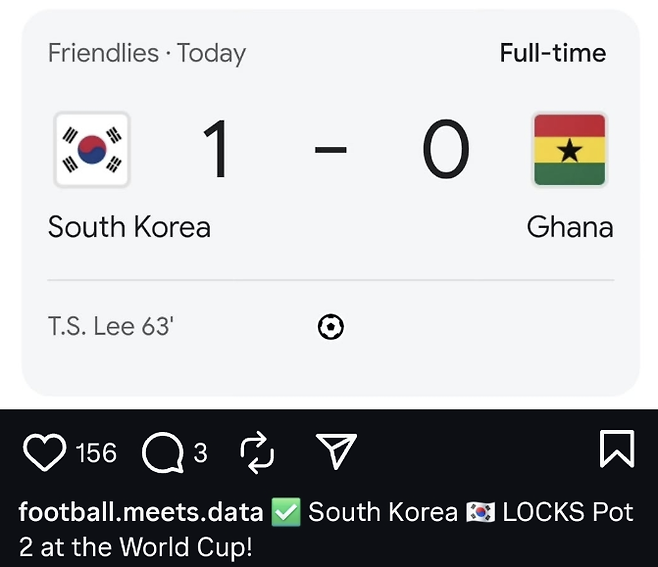Select the South Korea team name

[x=129, y=227]
